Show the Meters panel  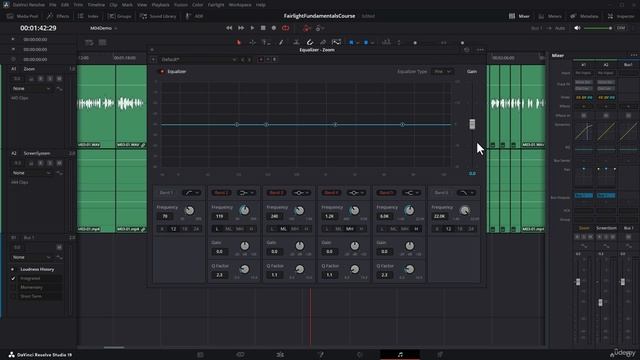click(x=550, y=16)
